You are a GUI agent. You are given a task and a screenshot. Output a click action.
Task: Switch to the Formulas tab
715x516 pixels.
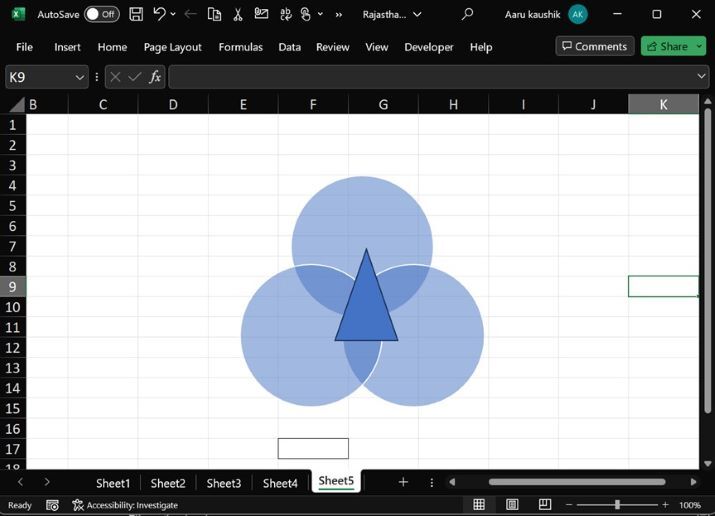point(240,47)
